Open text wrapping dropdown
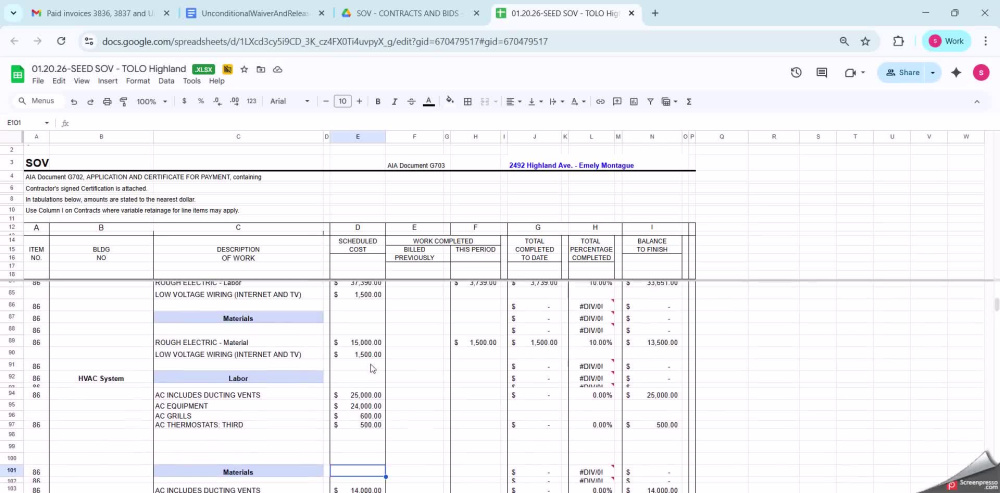1000x493 pixels. [x=556, y=101]
